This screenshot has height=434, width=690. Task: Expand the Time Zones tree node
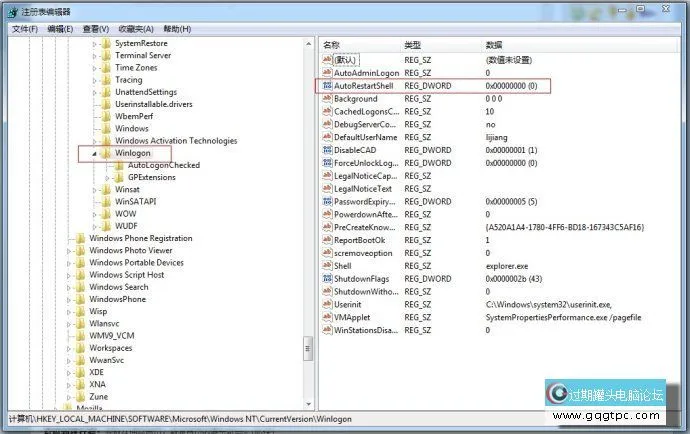pyautogui.click(x=94, y=68)
